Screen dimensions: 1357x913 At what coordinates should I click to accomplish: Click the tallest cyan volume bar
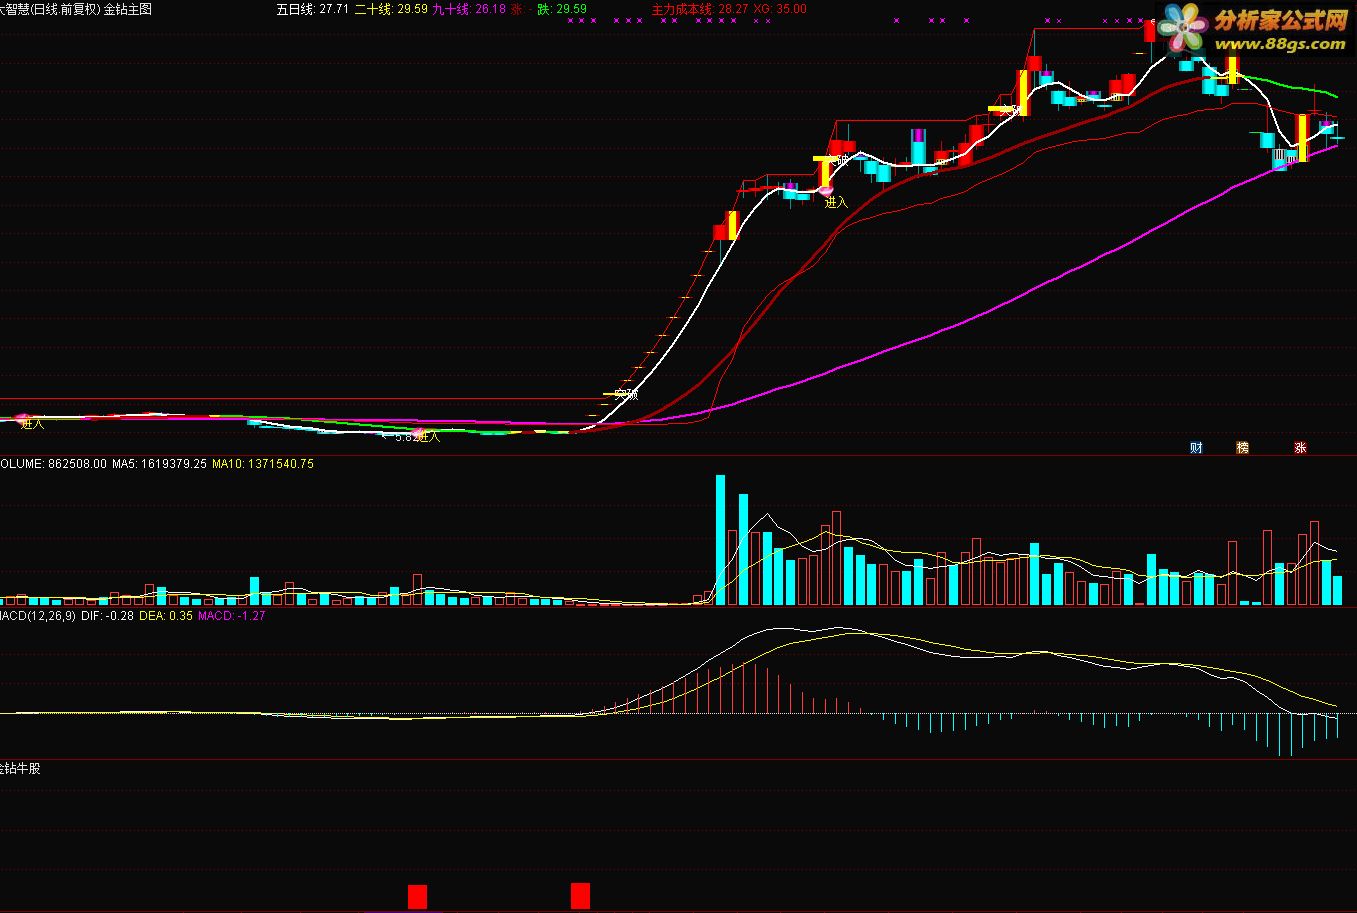720,540
